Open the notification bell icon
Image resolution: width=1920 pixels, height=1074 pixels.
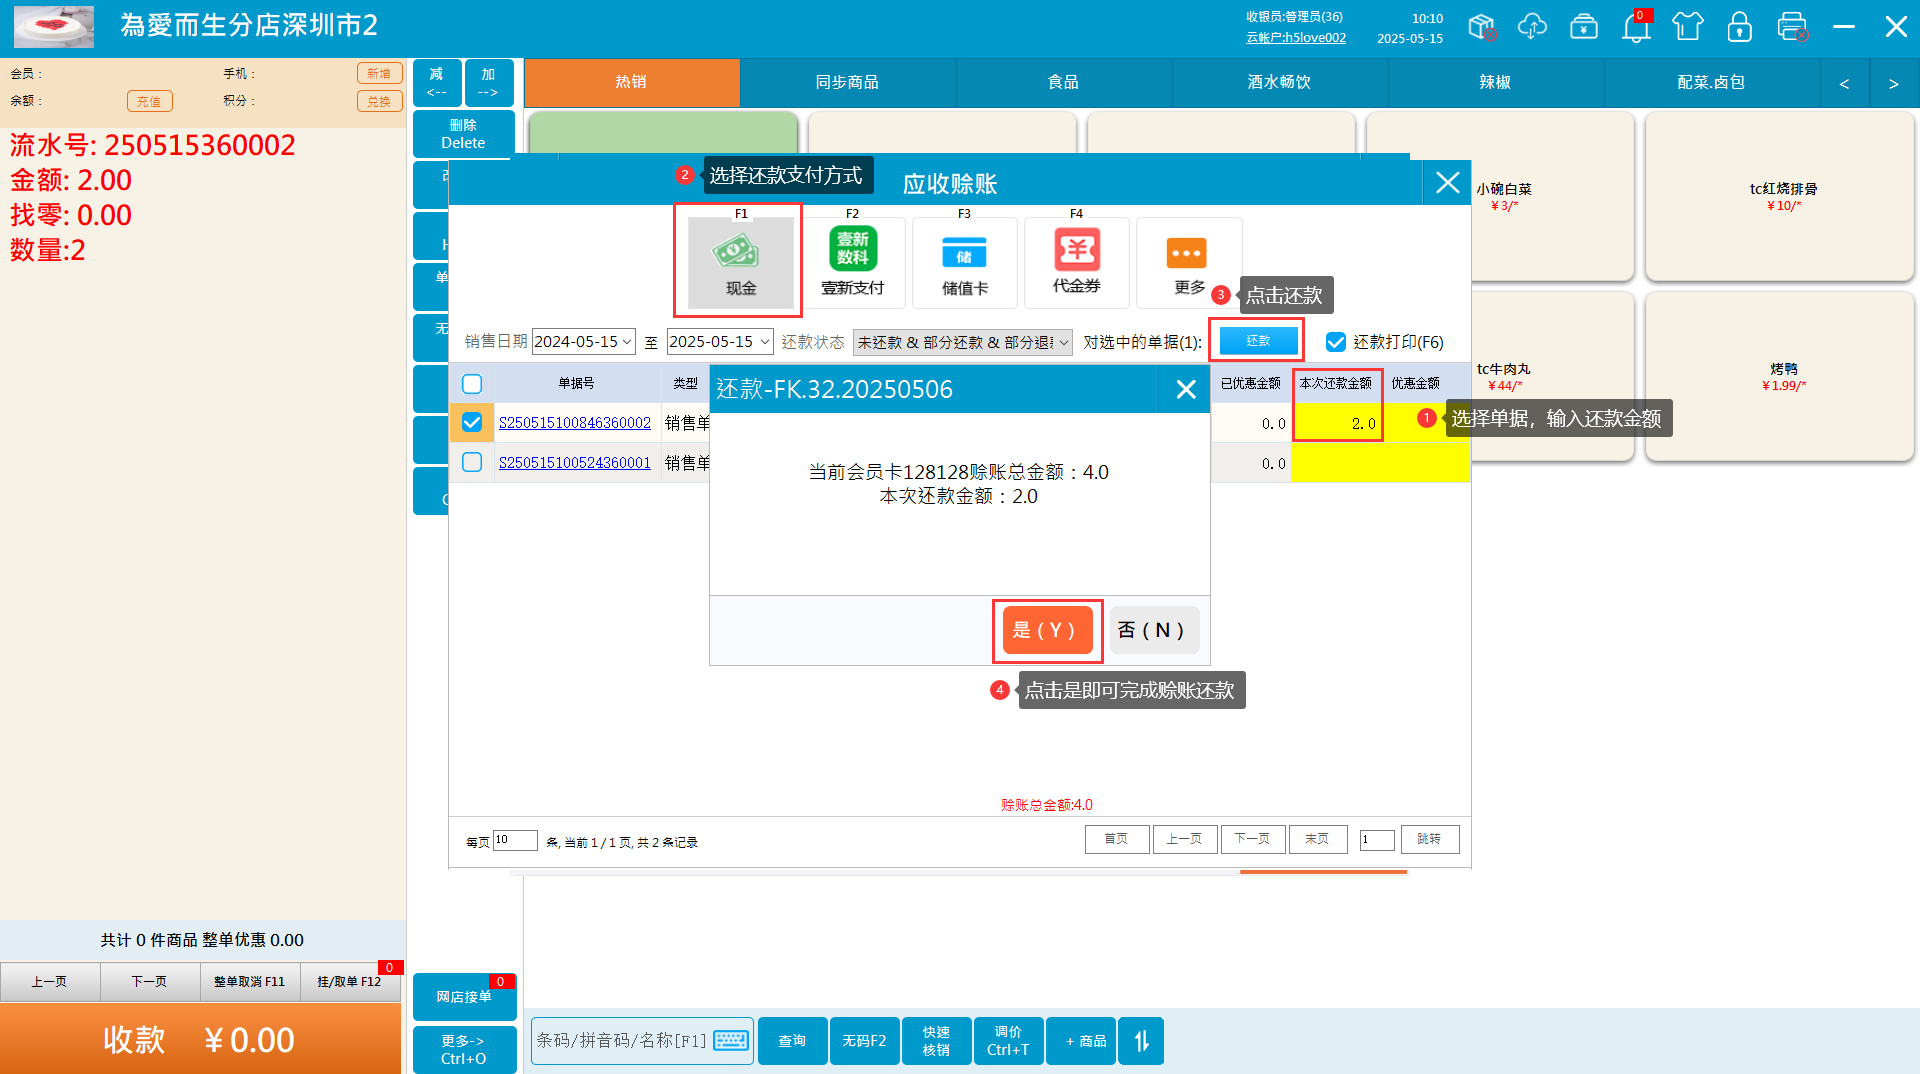click(1636, 27)
